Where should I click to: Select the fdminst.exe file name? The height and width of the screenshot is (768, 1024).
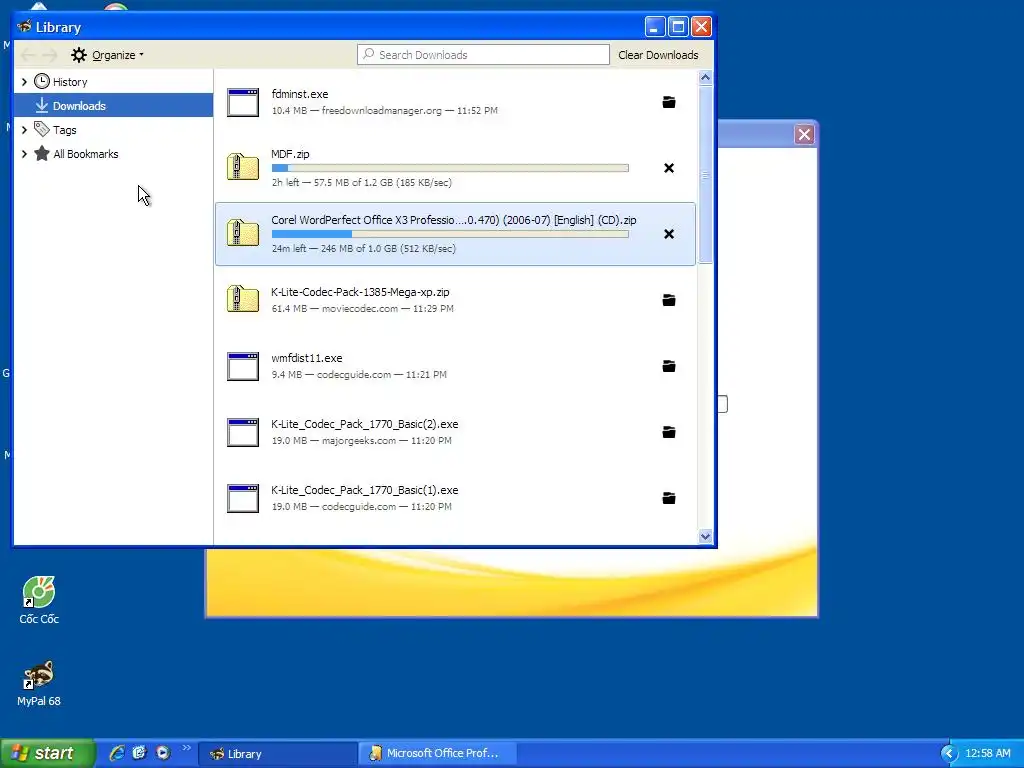pos(300,94)
